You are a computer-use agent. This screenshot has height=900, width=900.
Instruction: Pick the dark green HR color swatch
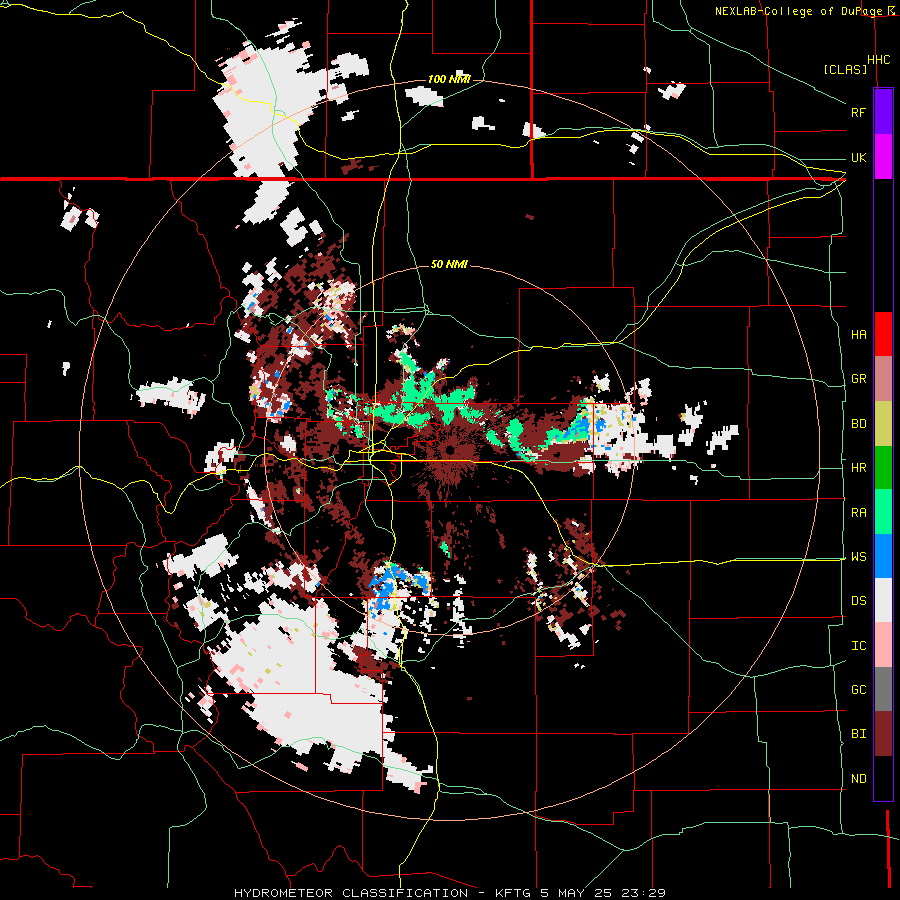tap(883, 468)
